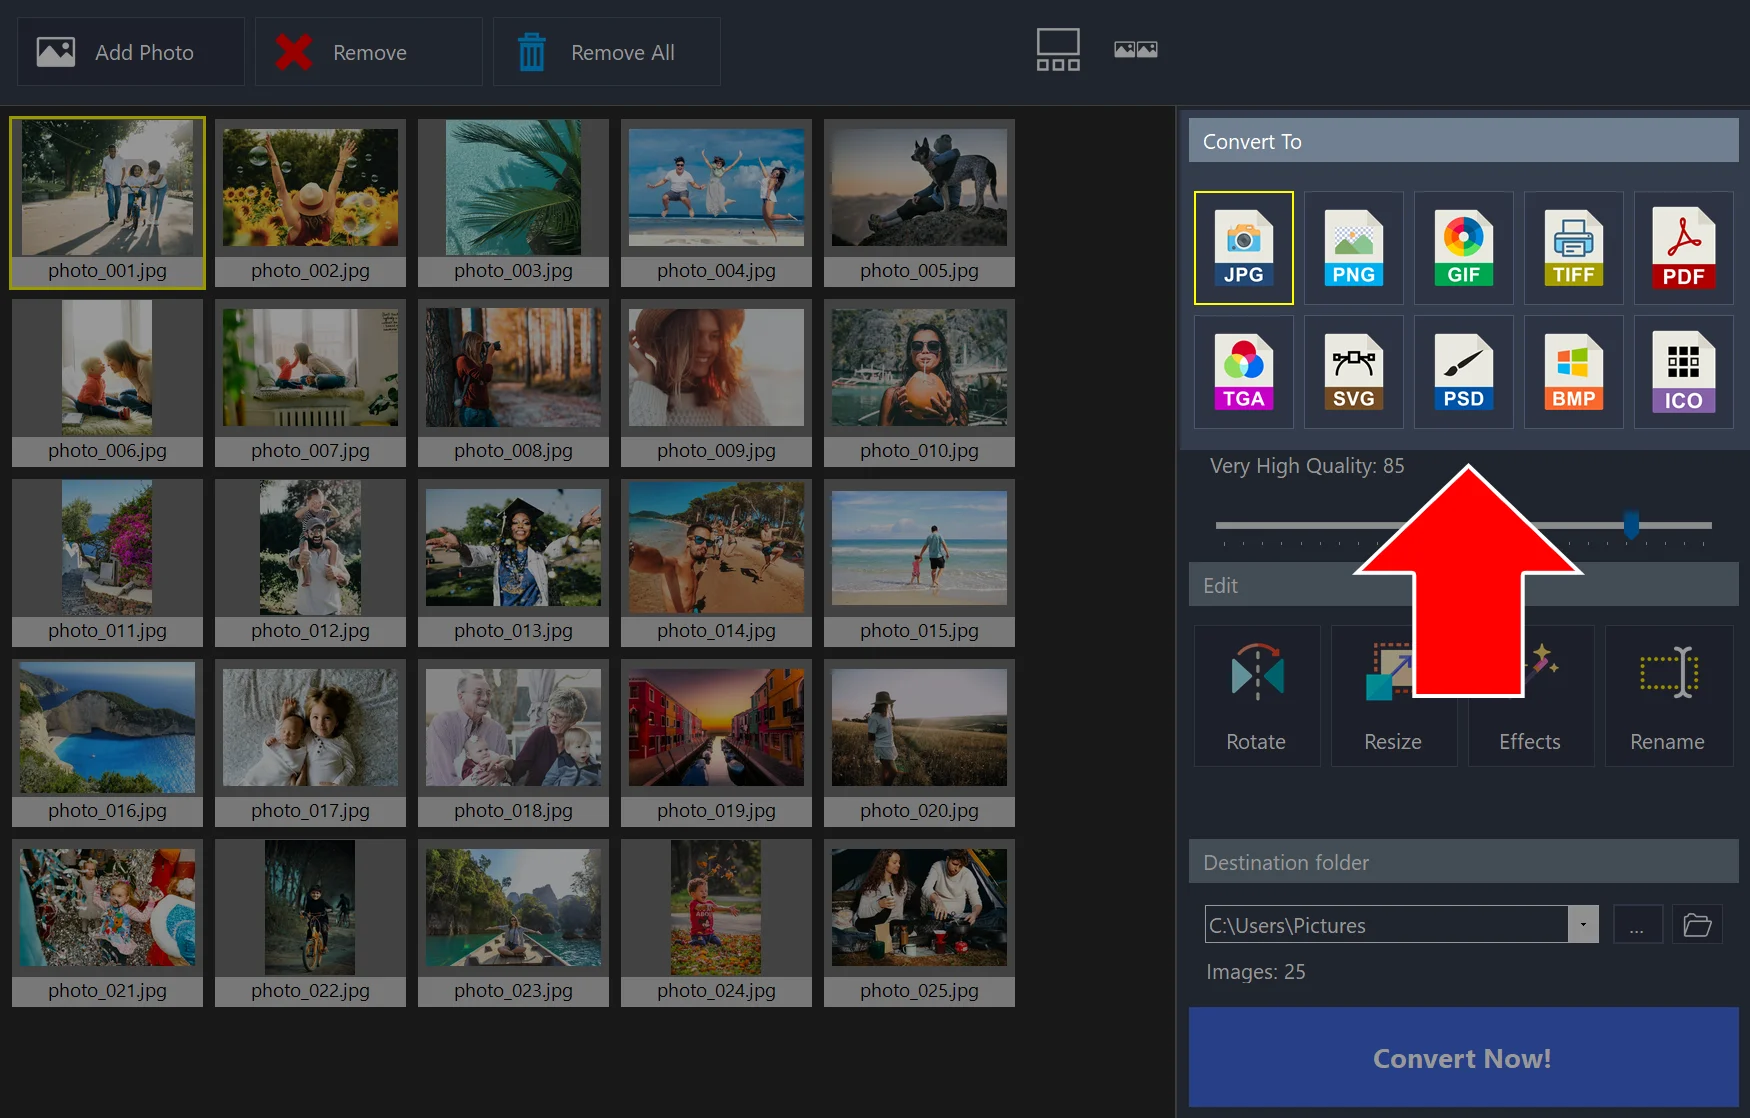Pick the GIF format icon
Viewport: 1750px width, 1118px height.
[x=1463, y=248]
